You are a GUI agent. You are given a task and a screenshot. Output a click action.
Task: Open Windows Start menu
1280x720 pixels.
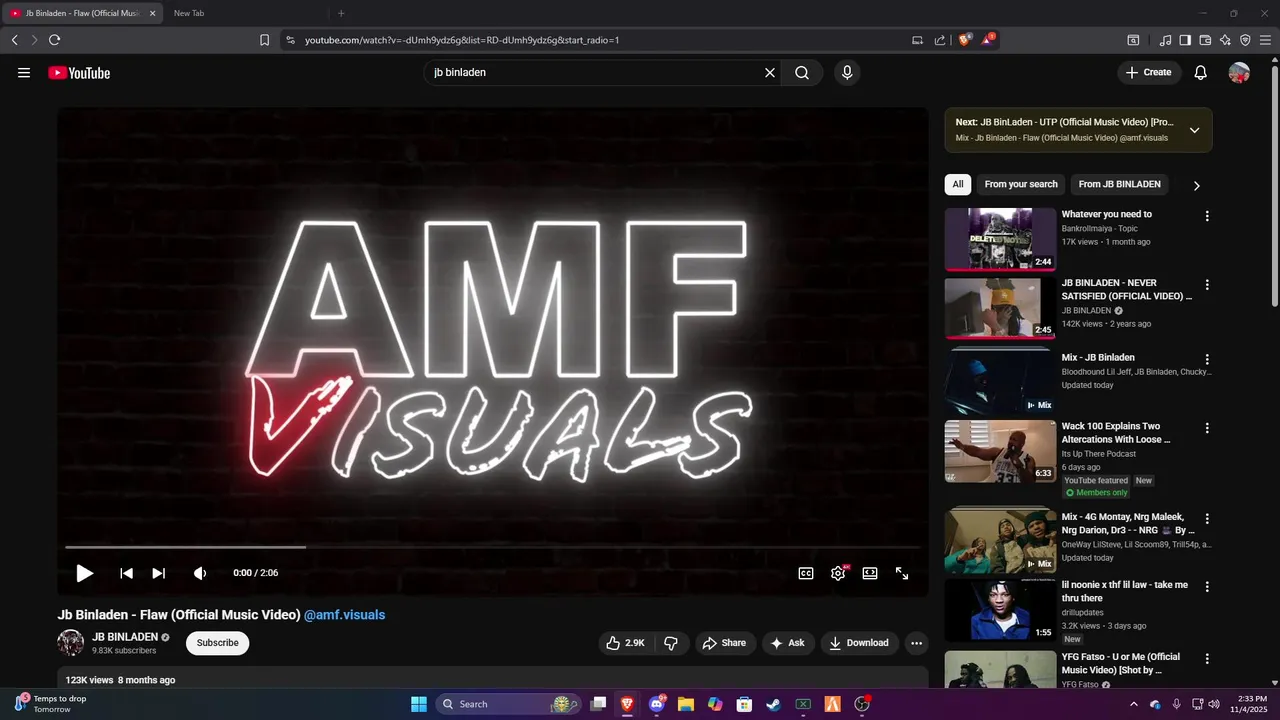tap(419, 704)
